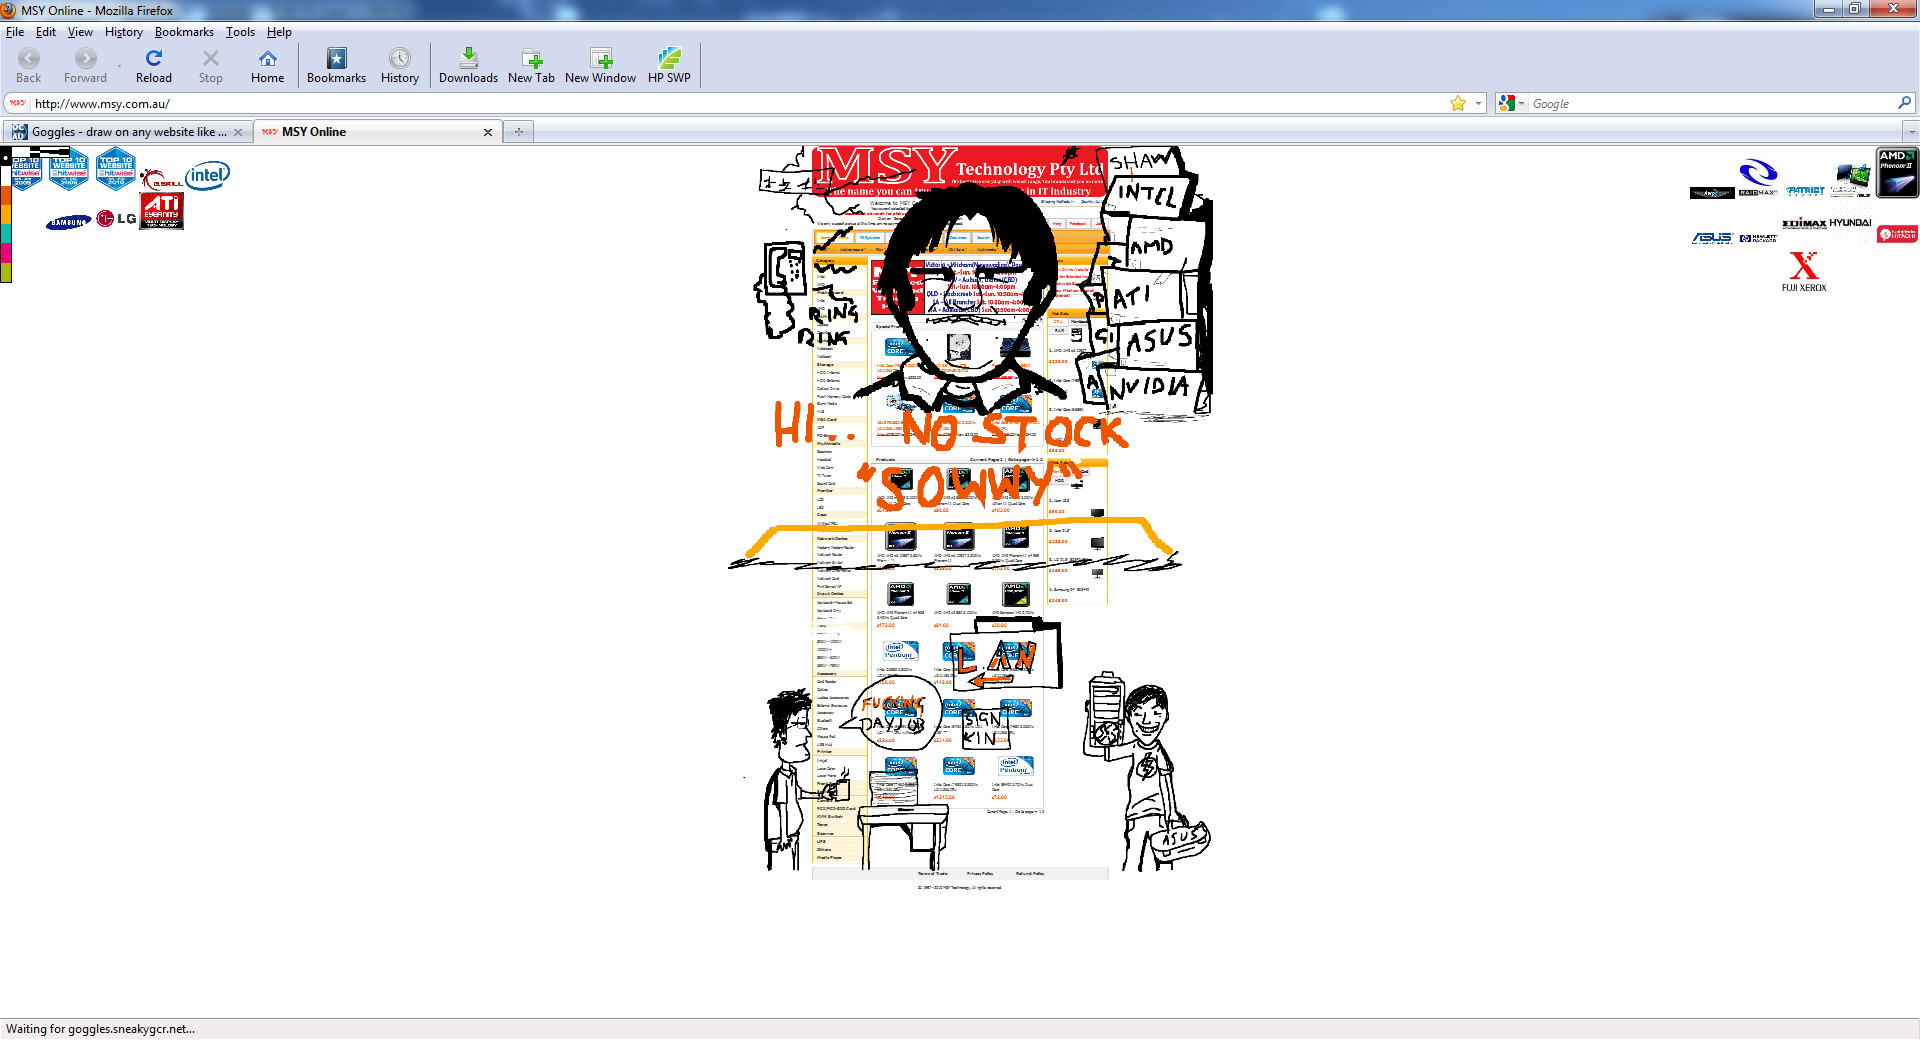Screen dimensions: 1920x1040
Task: Open the Downloads window
Action: pos(468,66)
